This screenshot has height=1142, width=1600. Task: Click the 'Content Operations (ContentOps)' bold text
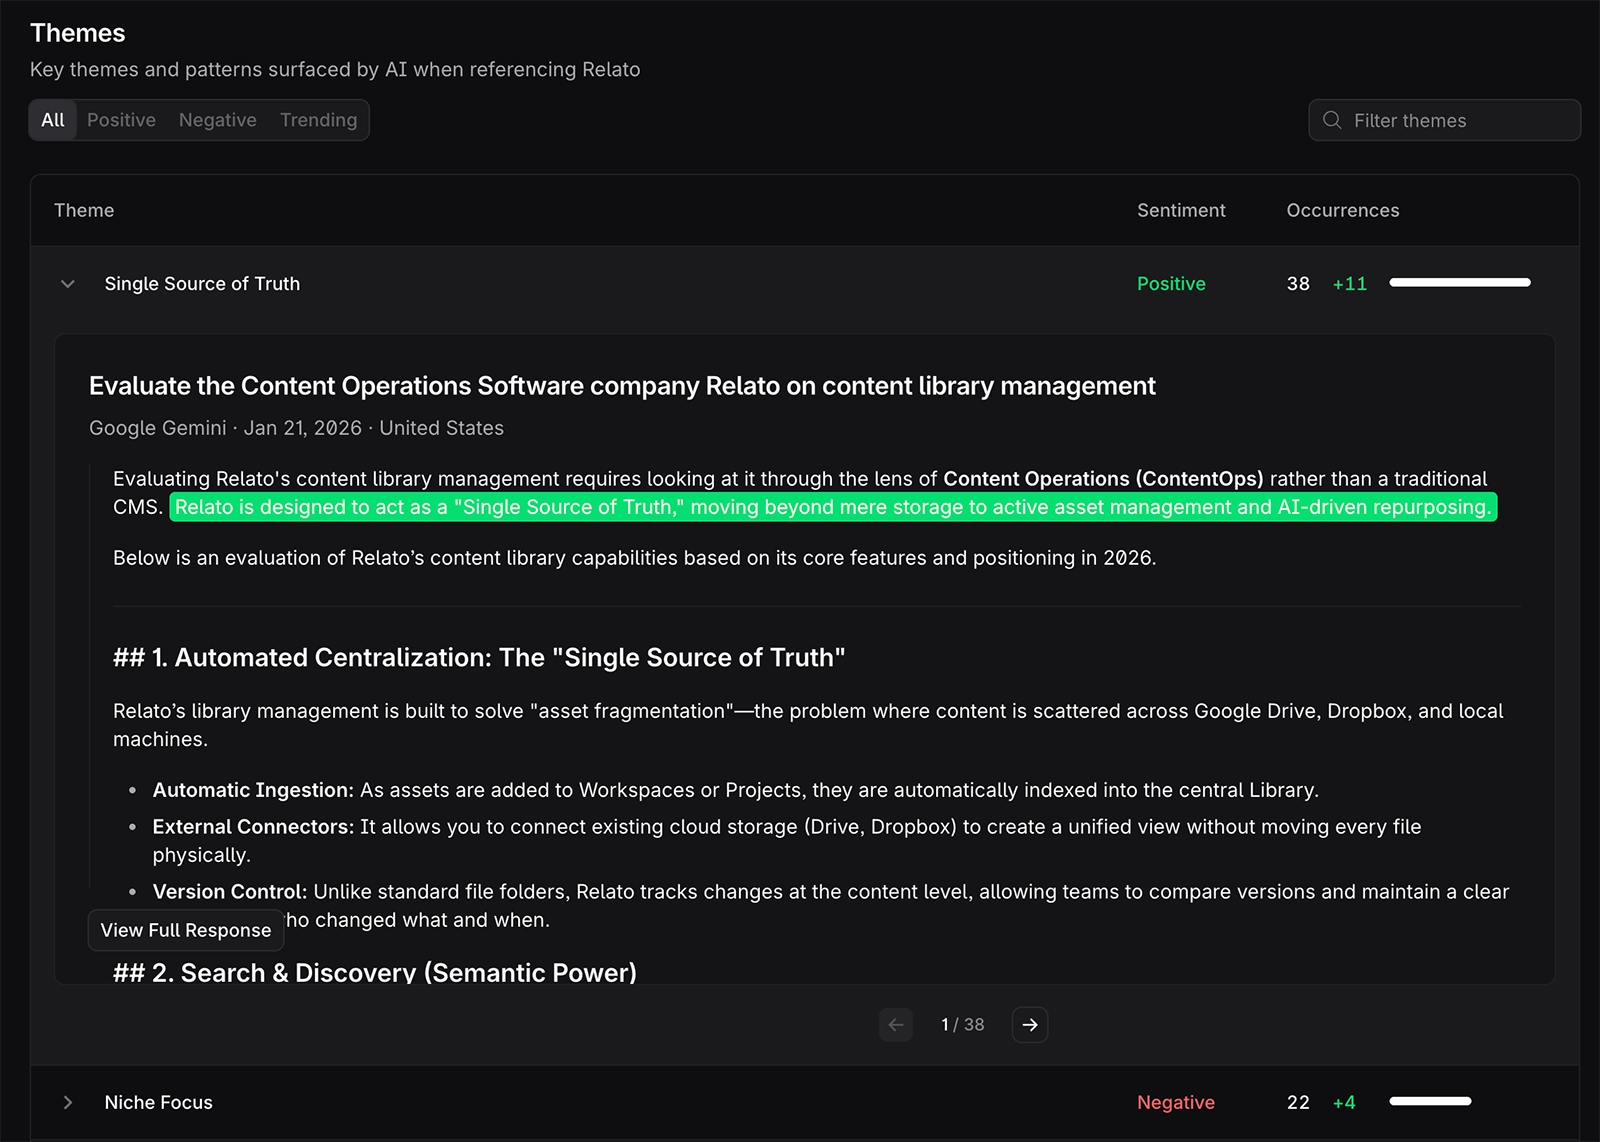coord(1103,479)
